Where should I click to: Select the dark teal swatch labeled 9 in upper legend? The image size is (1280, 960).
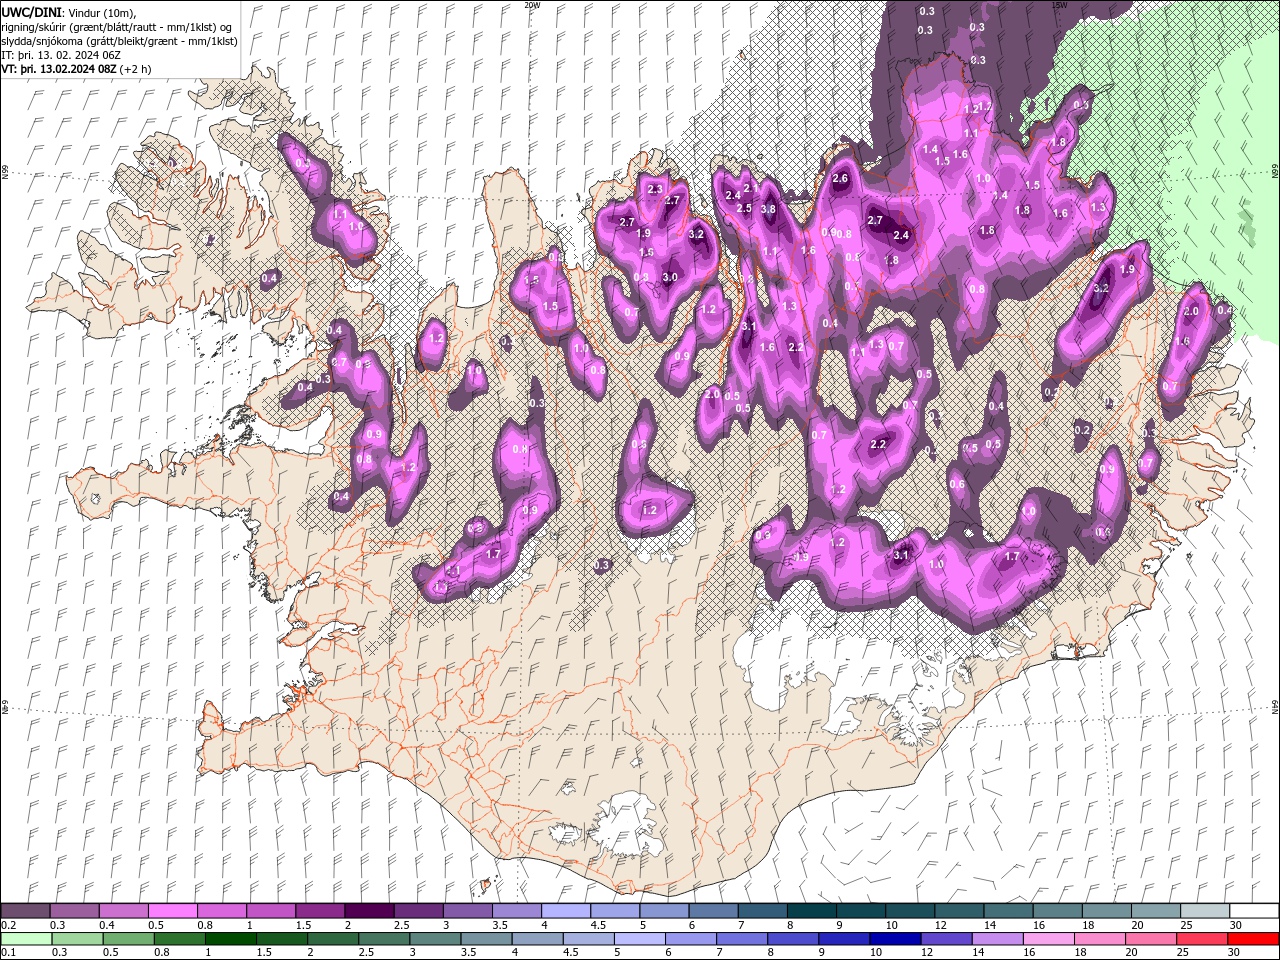[860, 911]
